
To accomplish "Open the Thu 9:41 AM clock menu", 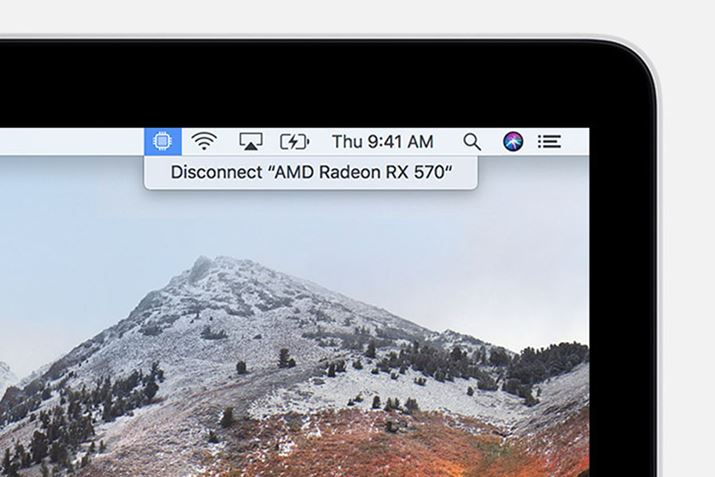I will [x=382, y=142].
